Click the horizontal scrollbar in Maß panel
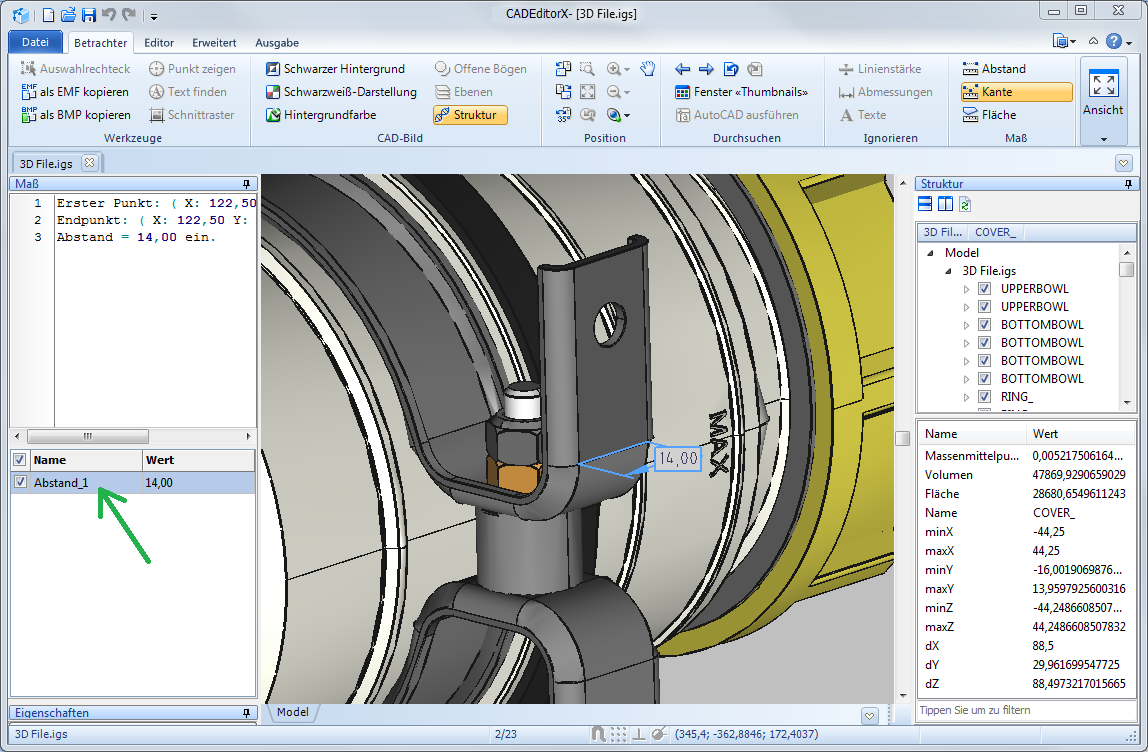The width and height of the screenshot is (1148, 752). tap(88, 437)
